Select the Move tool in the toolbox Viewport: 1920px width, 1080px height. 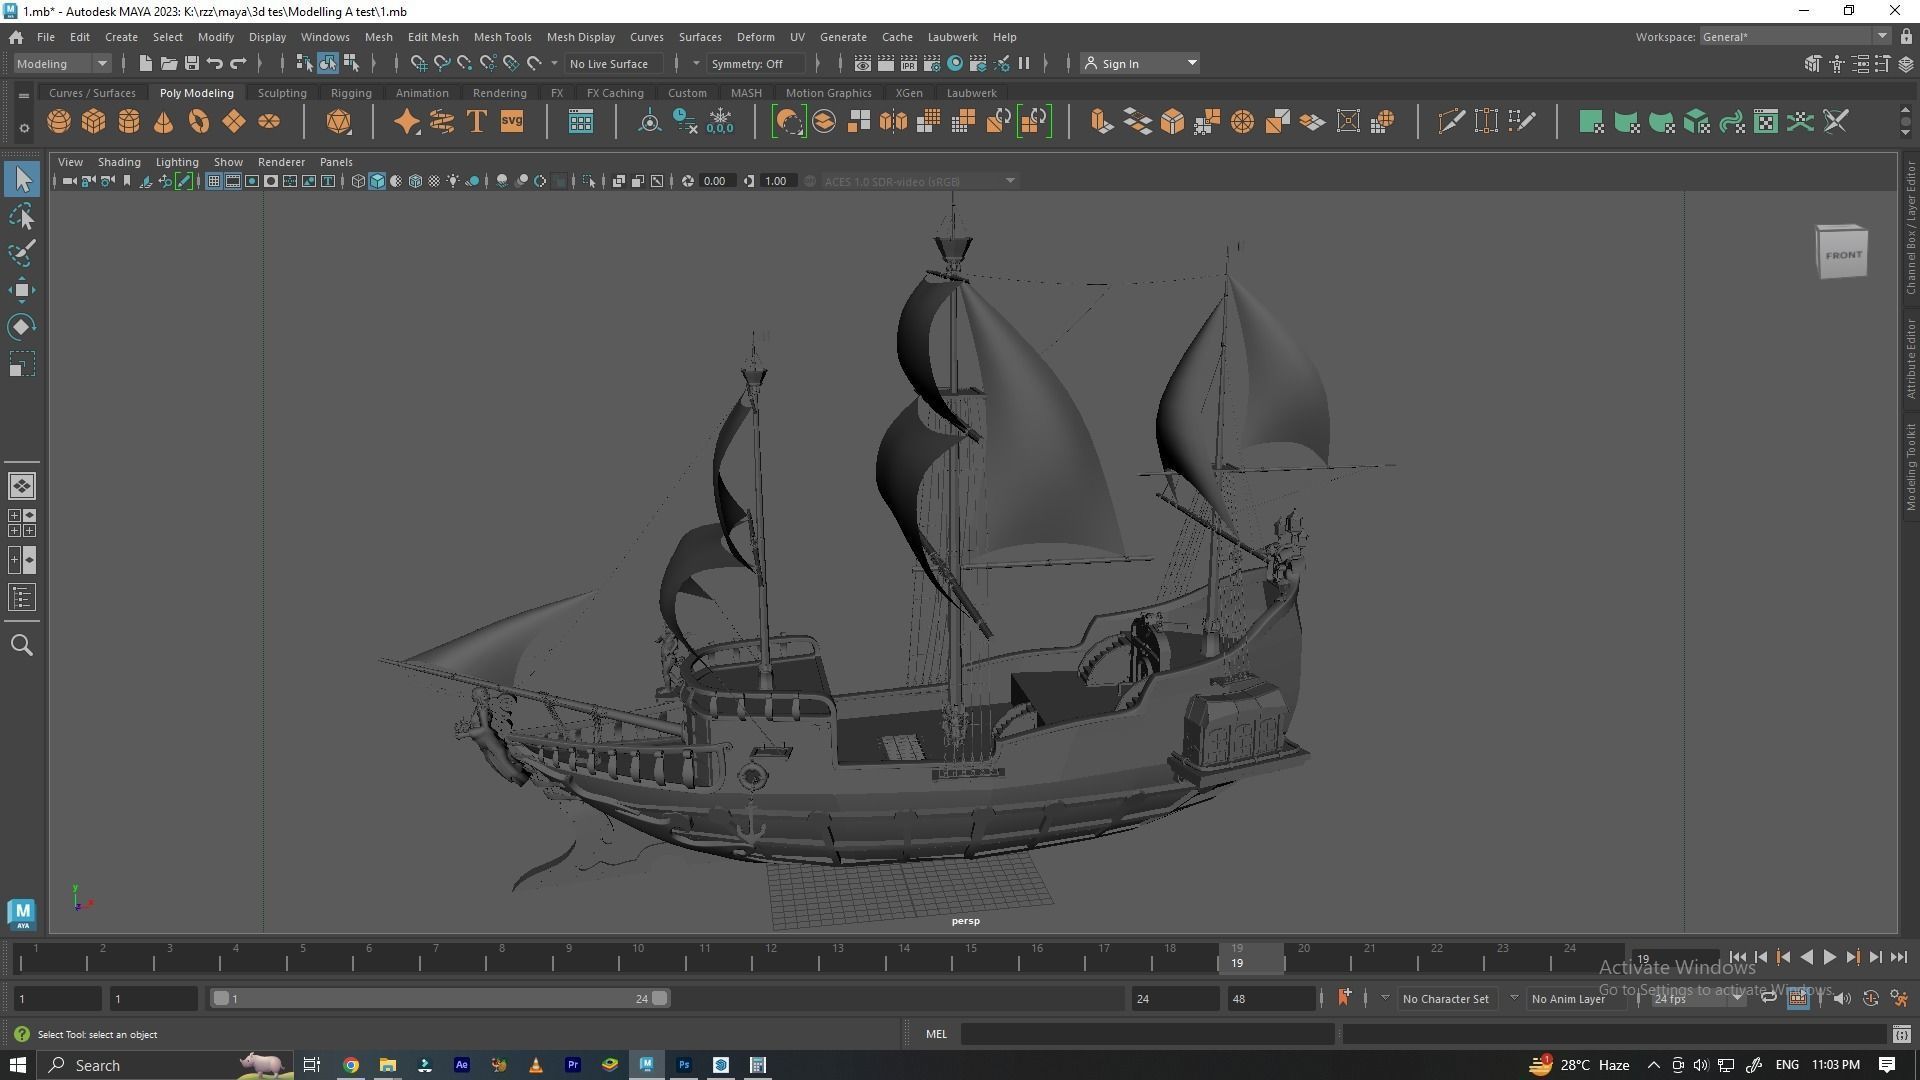[x=22, y=290]
